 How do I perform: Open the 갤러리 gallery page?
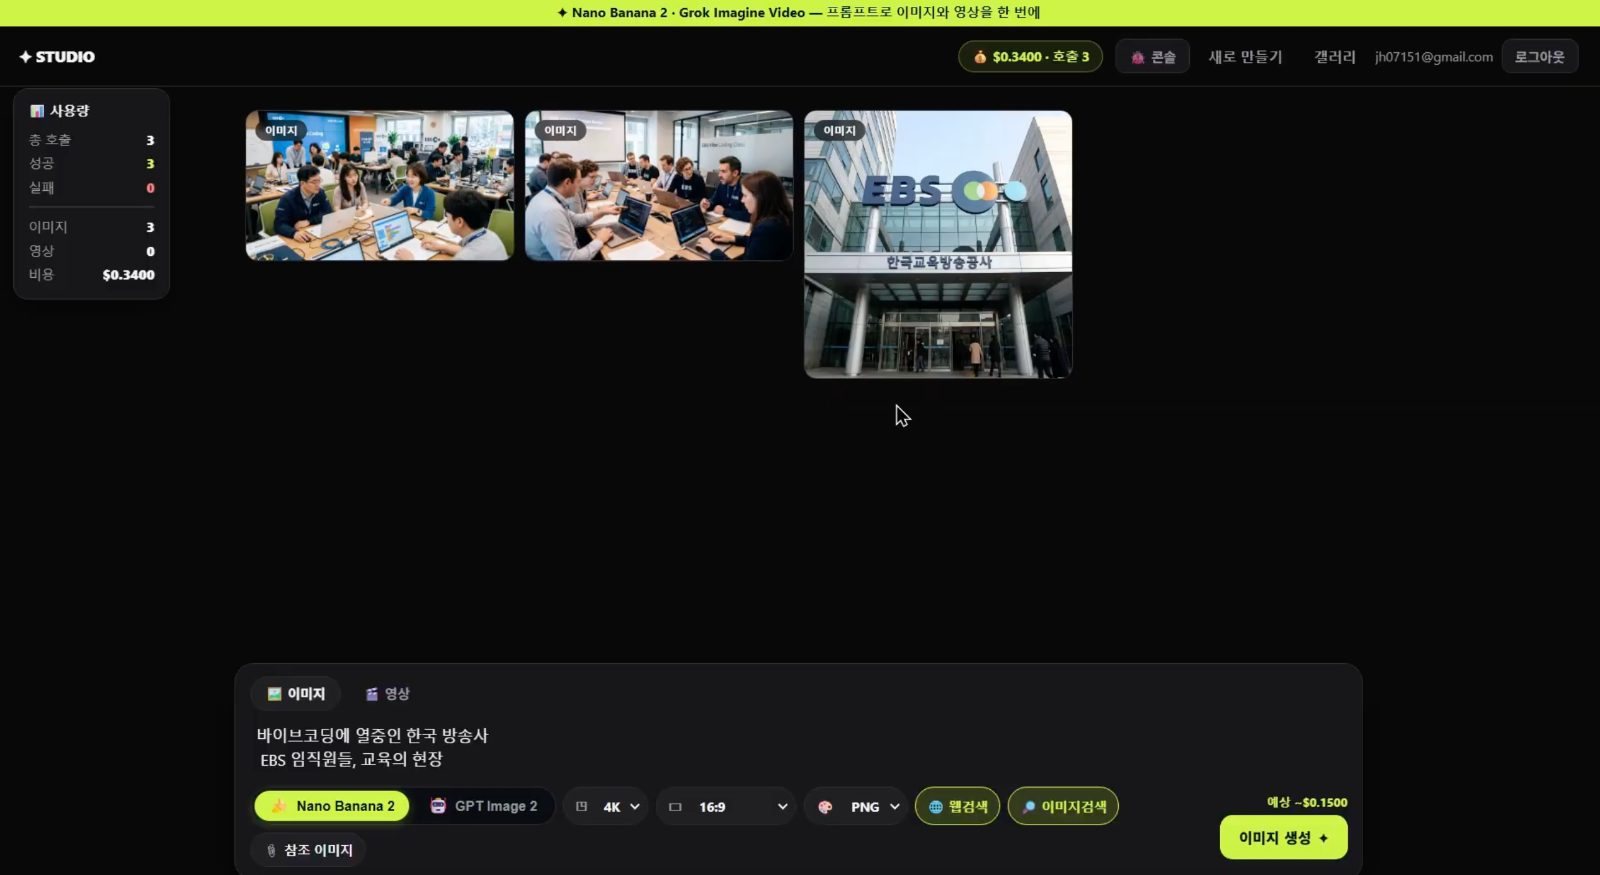point(1335,57)
